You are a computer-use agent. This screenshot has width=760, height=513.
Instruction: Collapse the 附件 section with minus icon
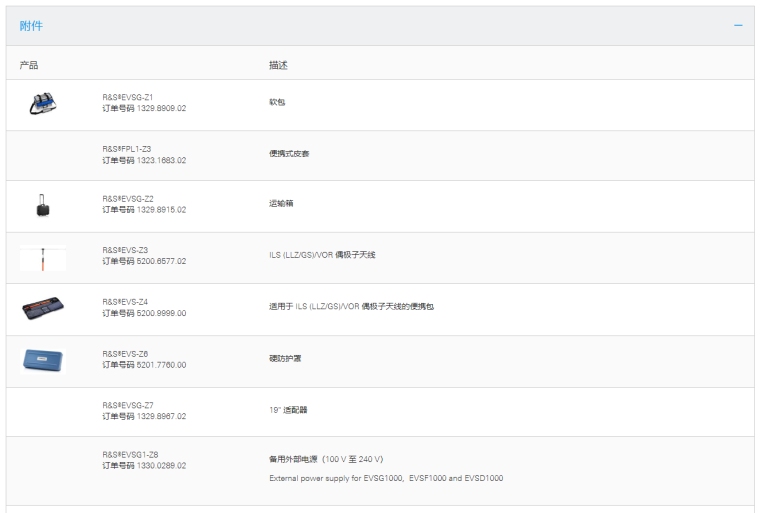[738, 25]
